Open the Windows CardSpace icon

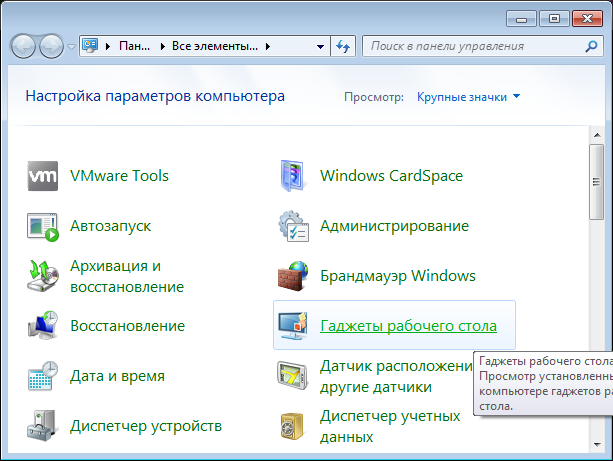293,176
